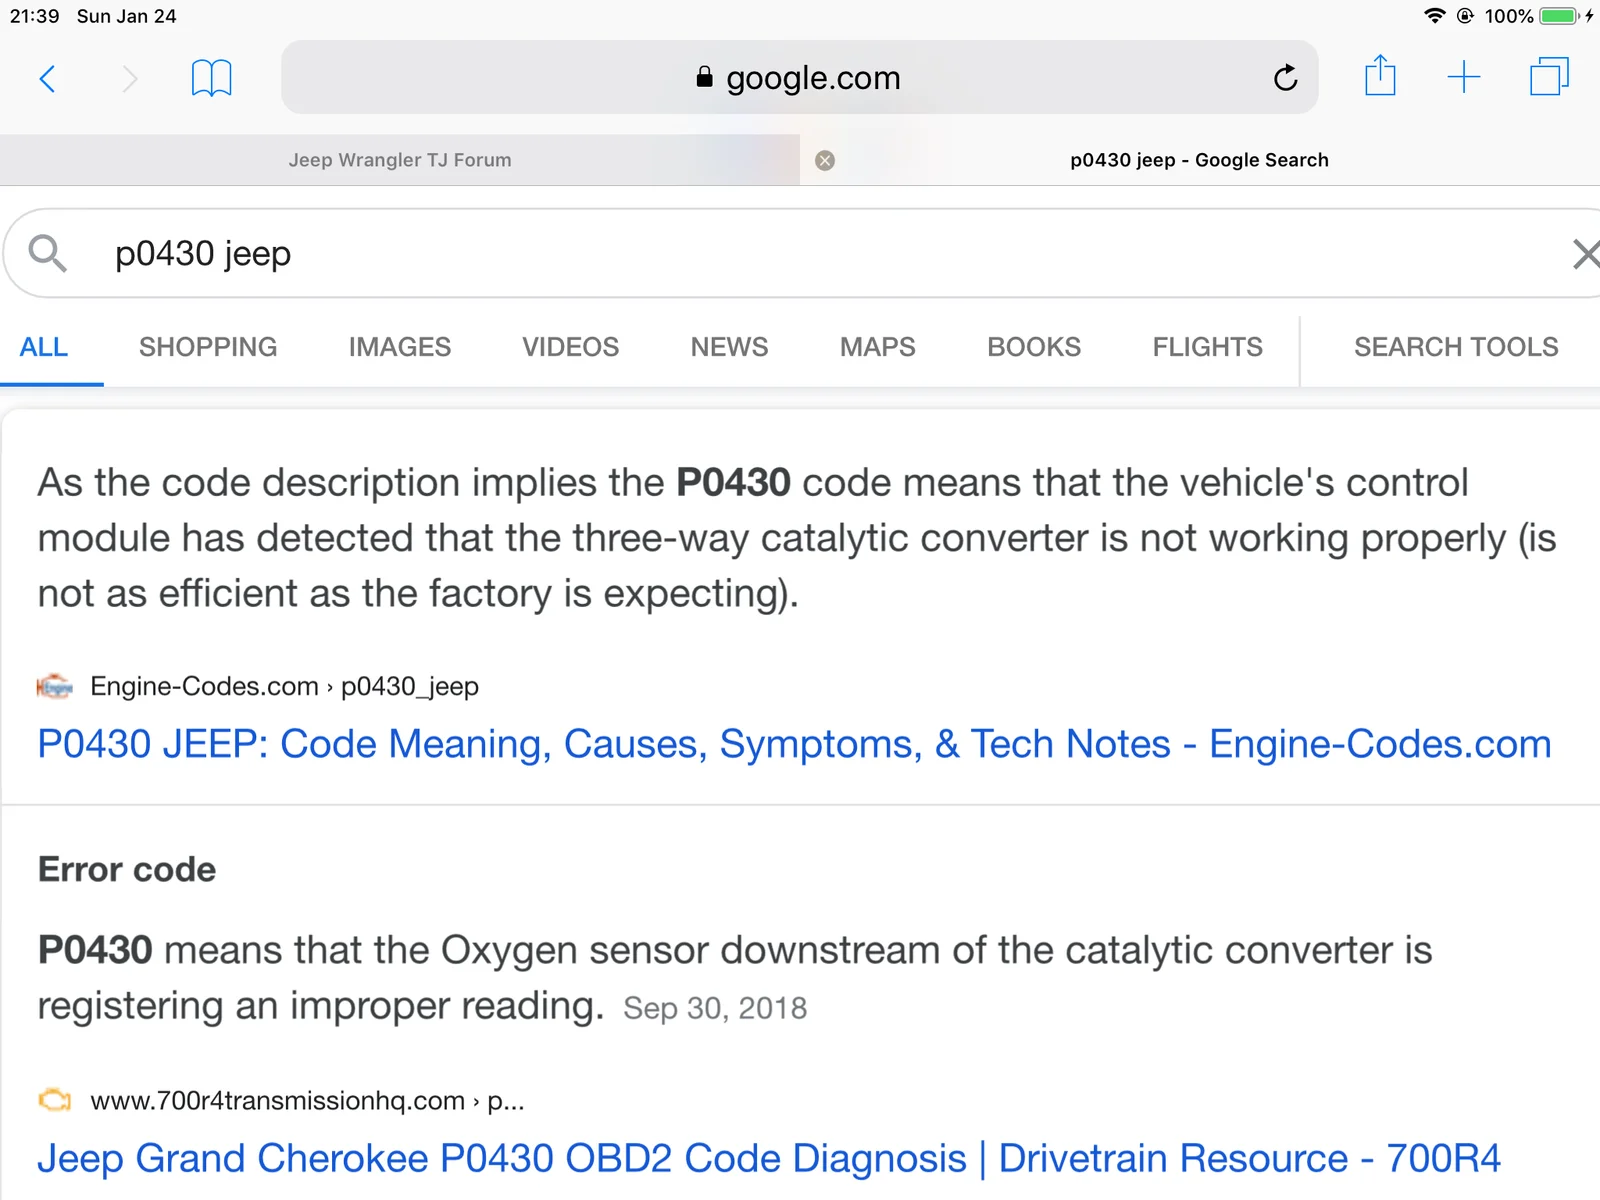Tap the 'Sun Jan 24' date in status bar
Image resolution: width=1600 pixels, height=1200 pixels.
(x=127, y=16)
